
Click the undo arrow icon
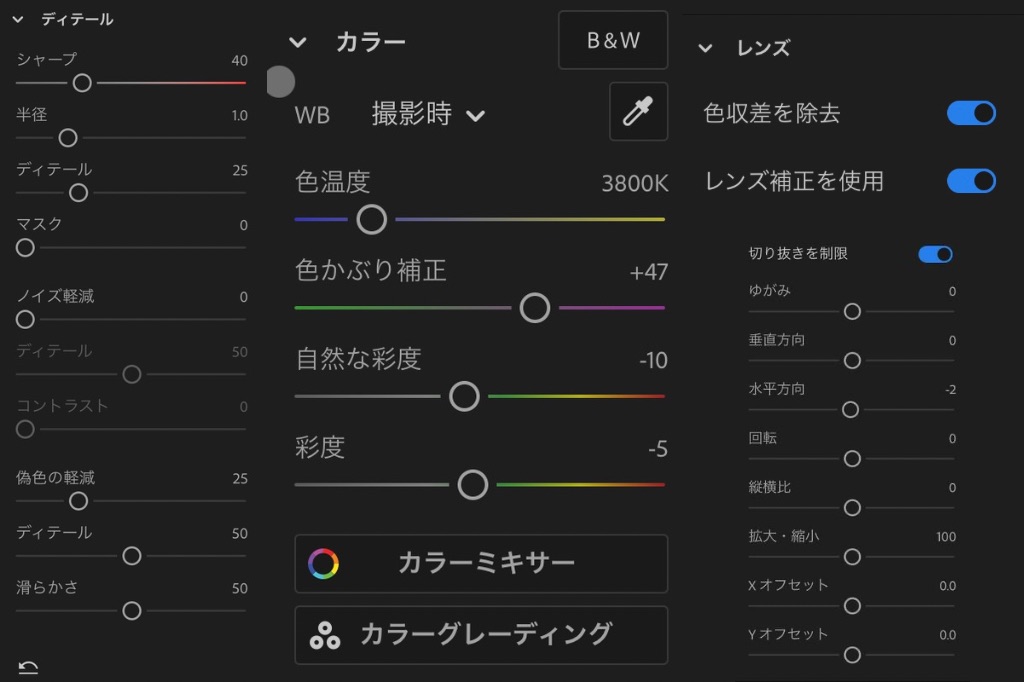[28, 667]
